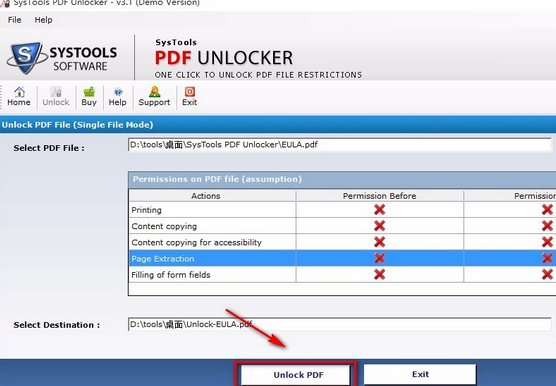Click Printing's Permission Before red X
The image size is (556, 386).
[x=379, y=210]
